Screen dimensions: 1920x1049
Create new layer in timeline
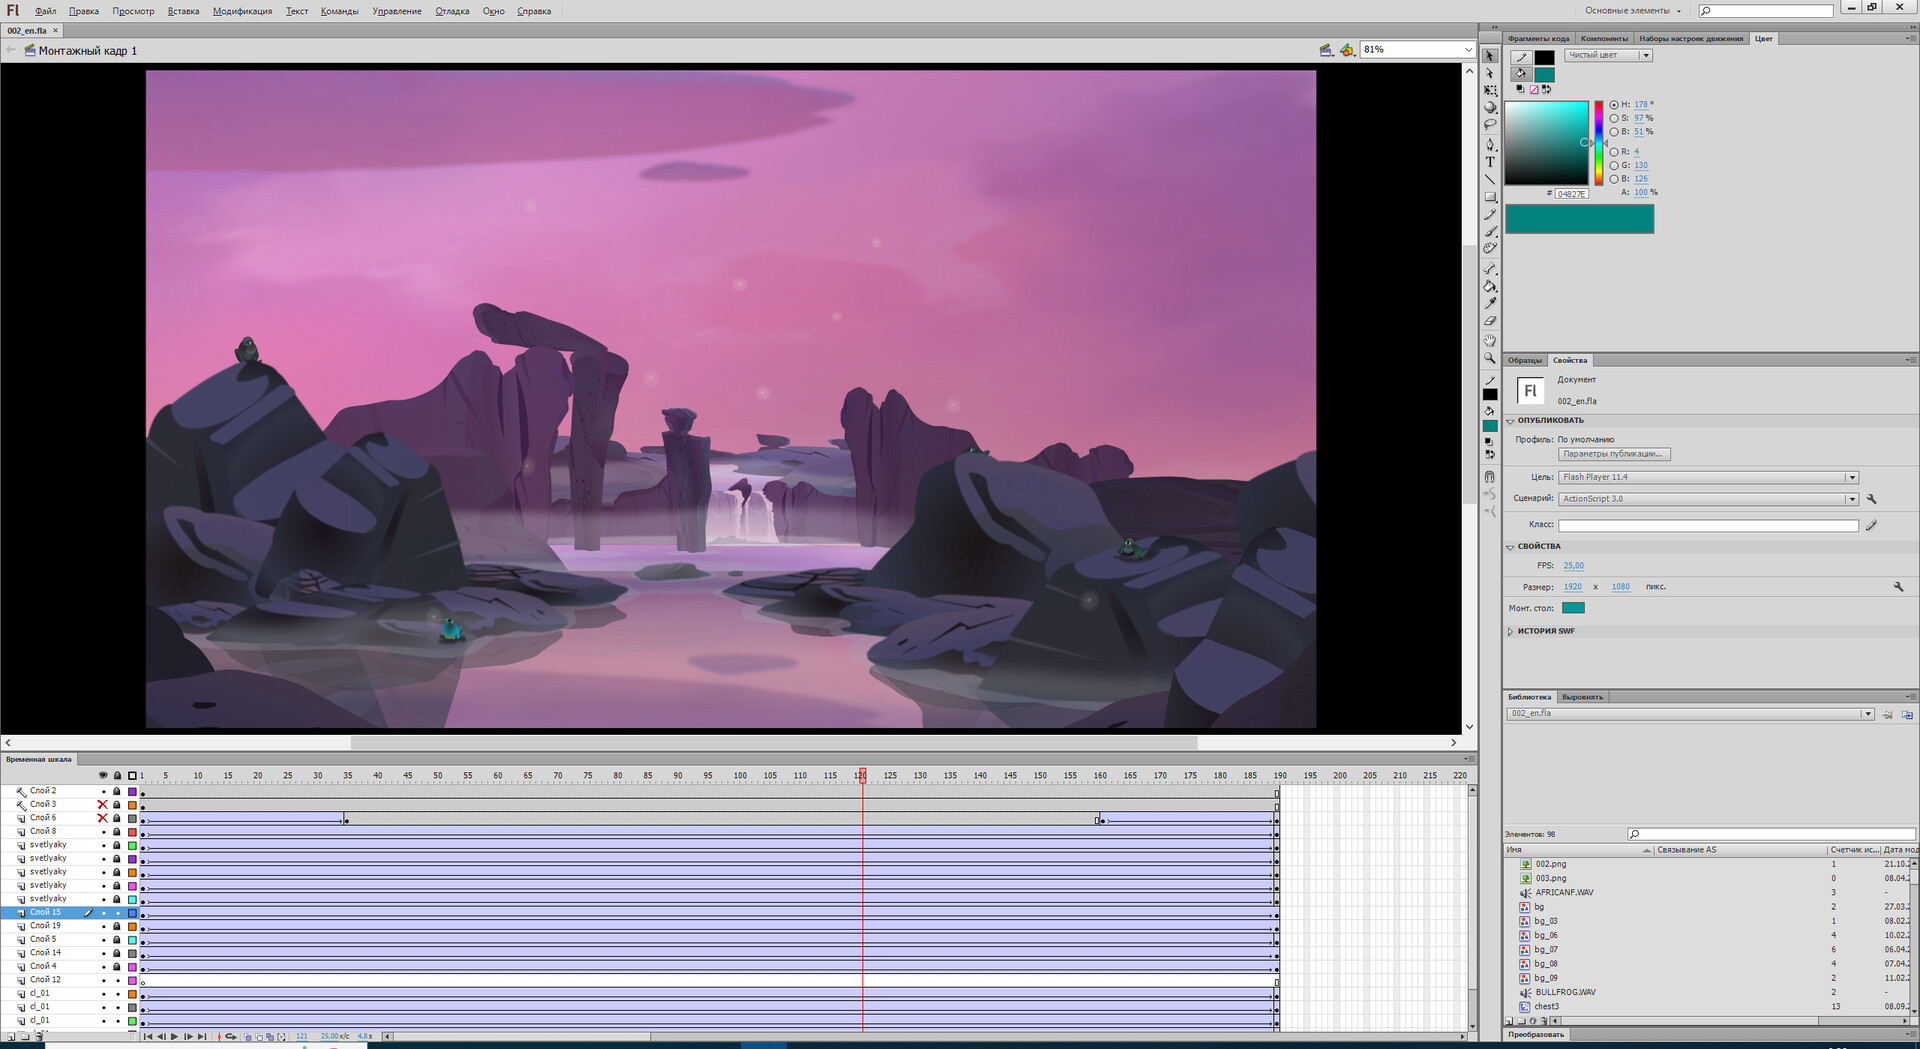pos(9,1036)
